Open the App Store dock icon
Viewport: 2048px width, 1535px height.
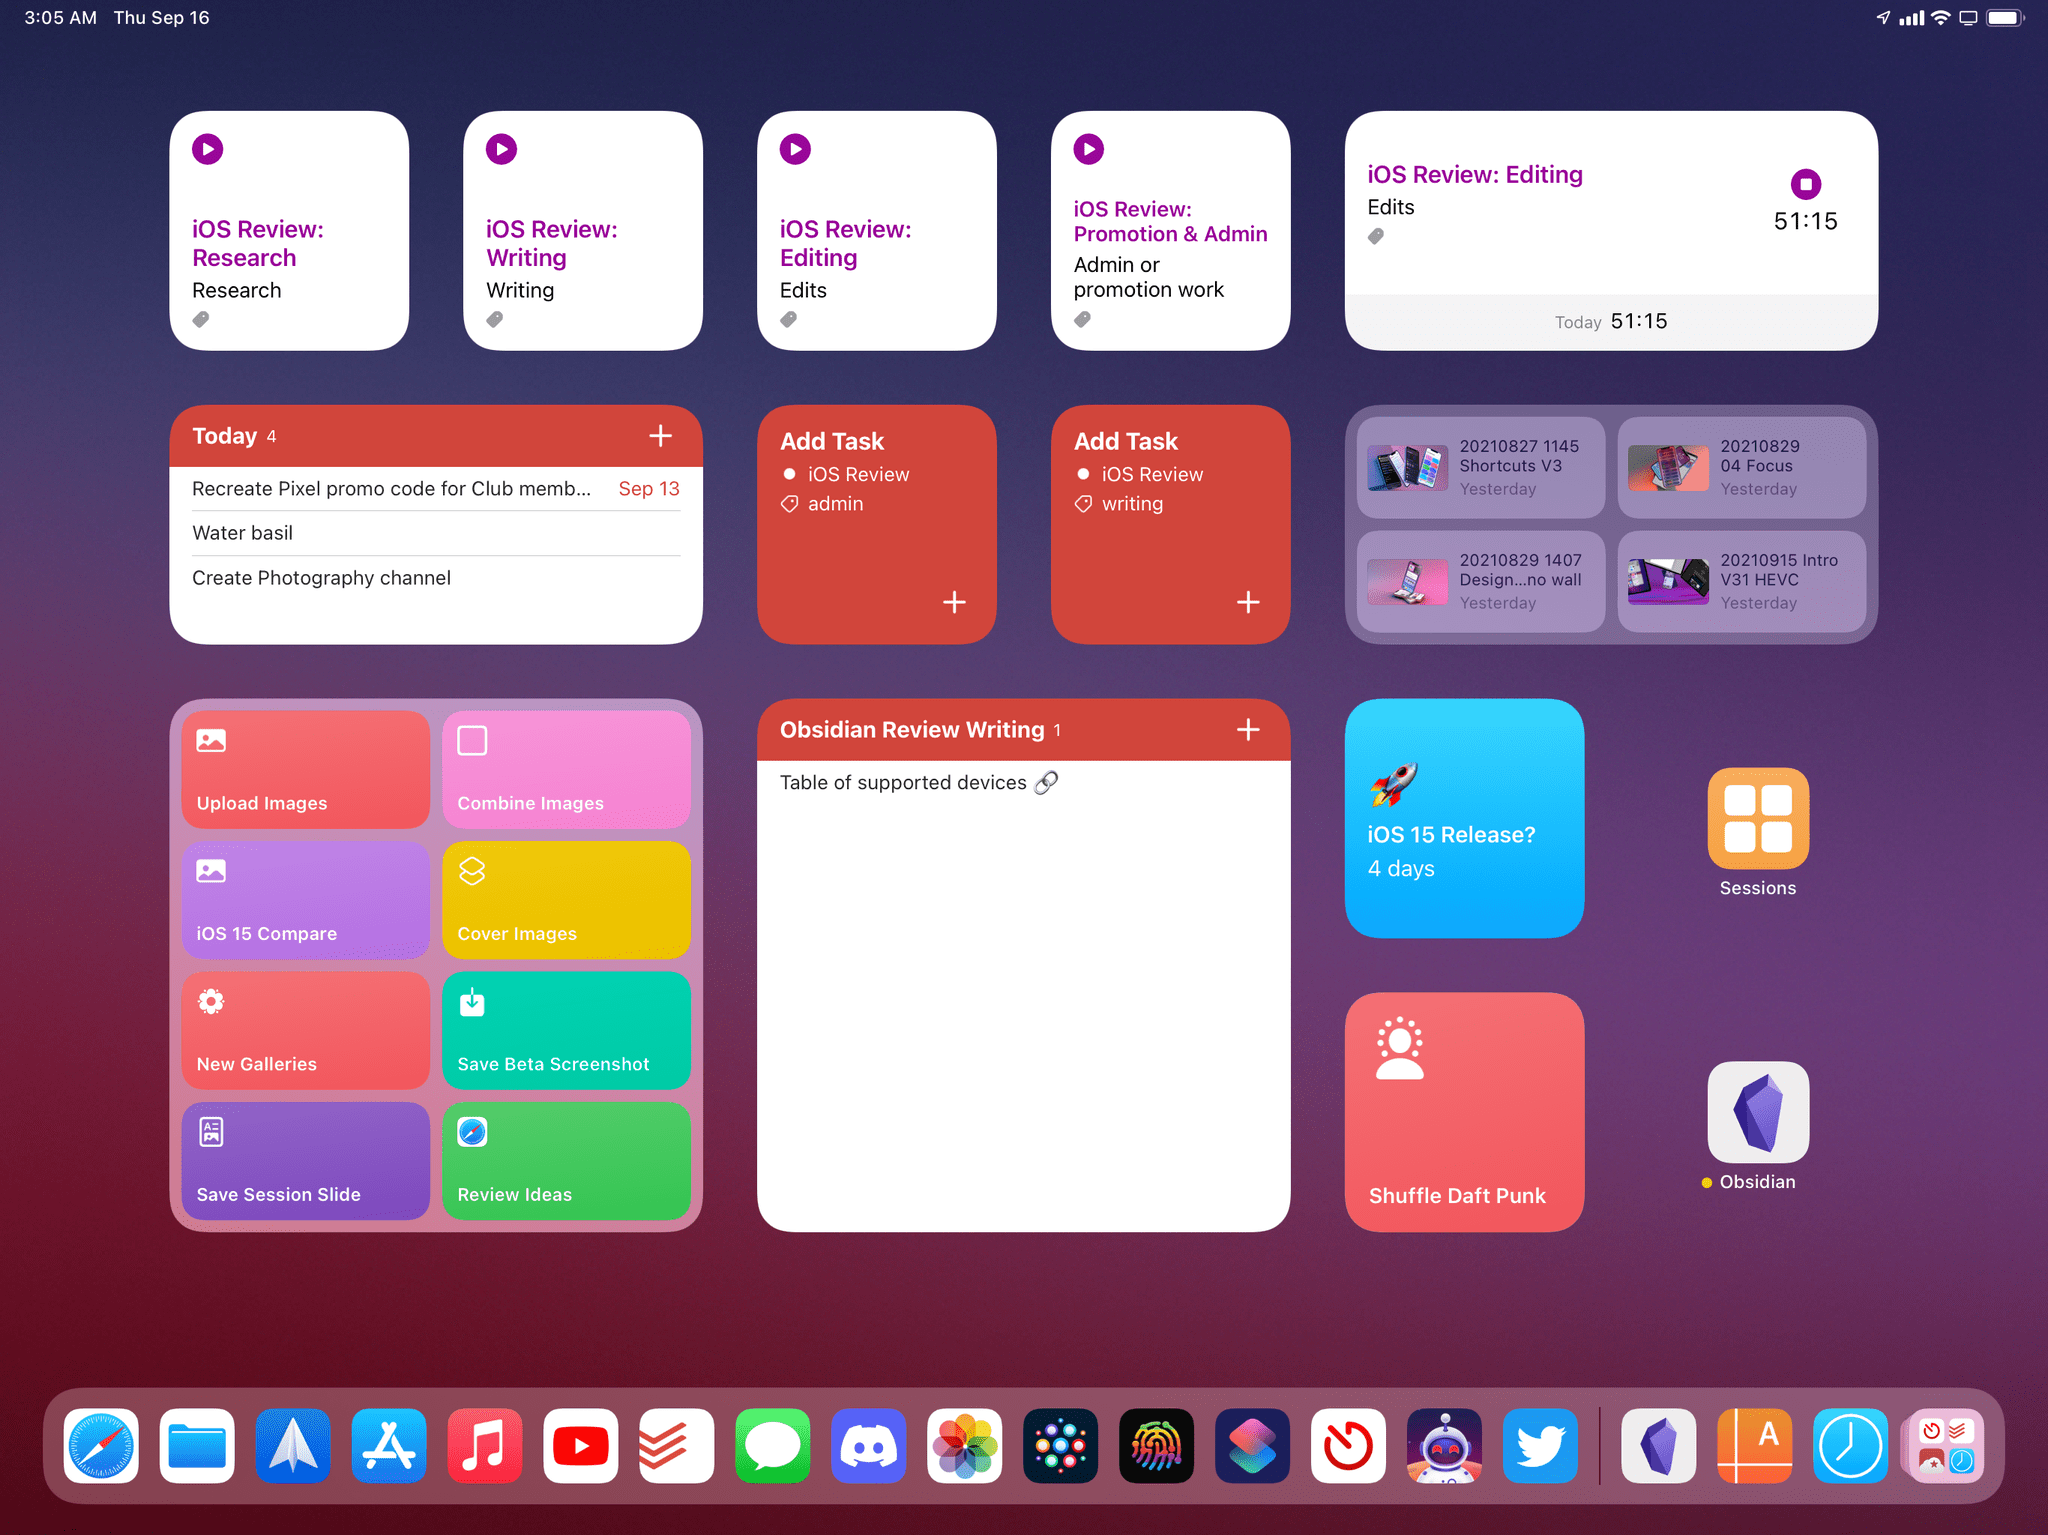(389, 1445)
